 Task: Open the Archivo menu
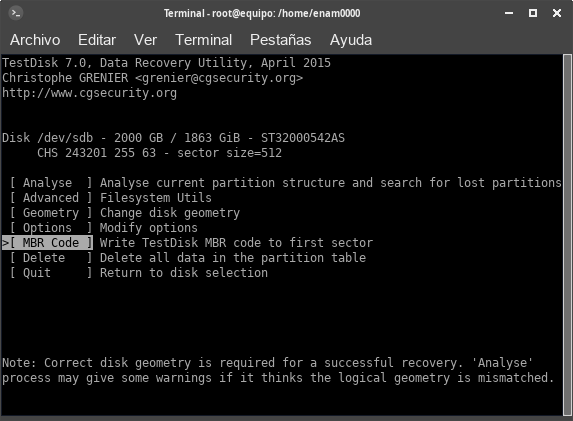35,40
